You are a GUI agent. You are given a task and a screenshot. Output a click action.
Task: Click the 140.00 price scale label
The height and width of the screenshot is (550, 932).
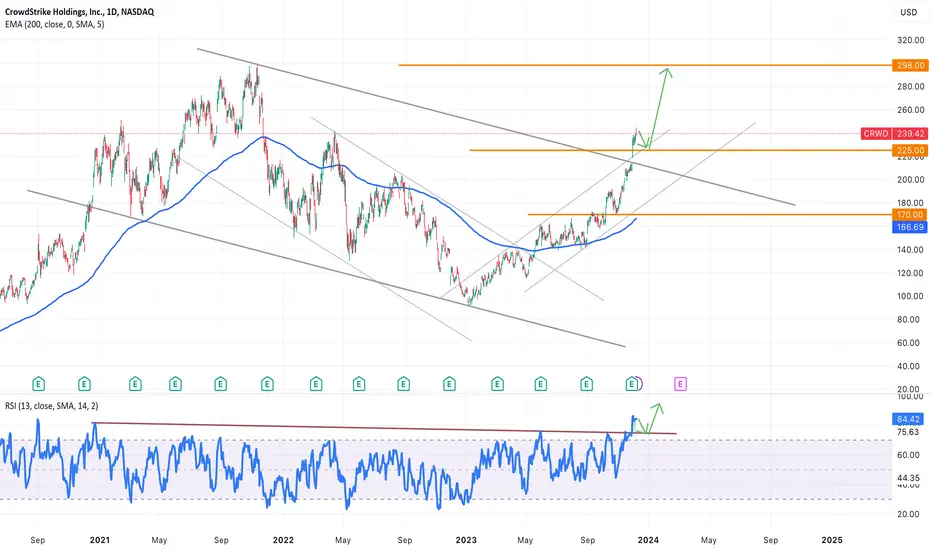click(x=911, y=250)
